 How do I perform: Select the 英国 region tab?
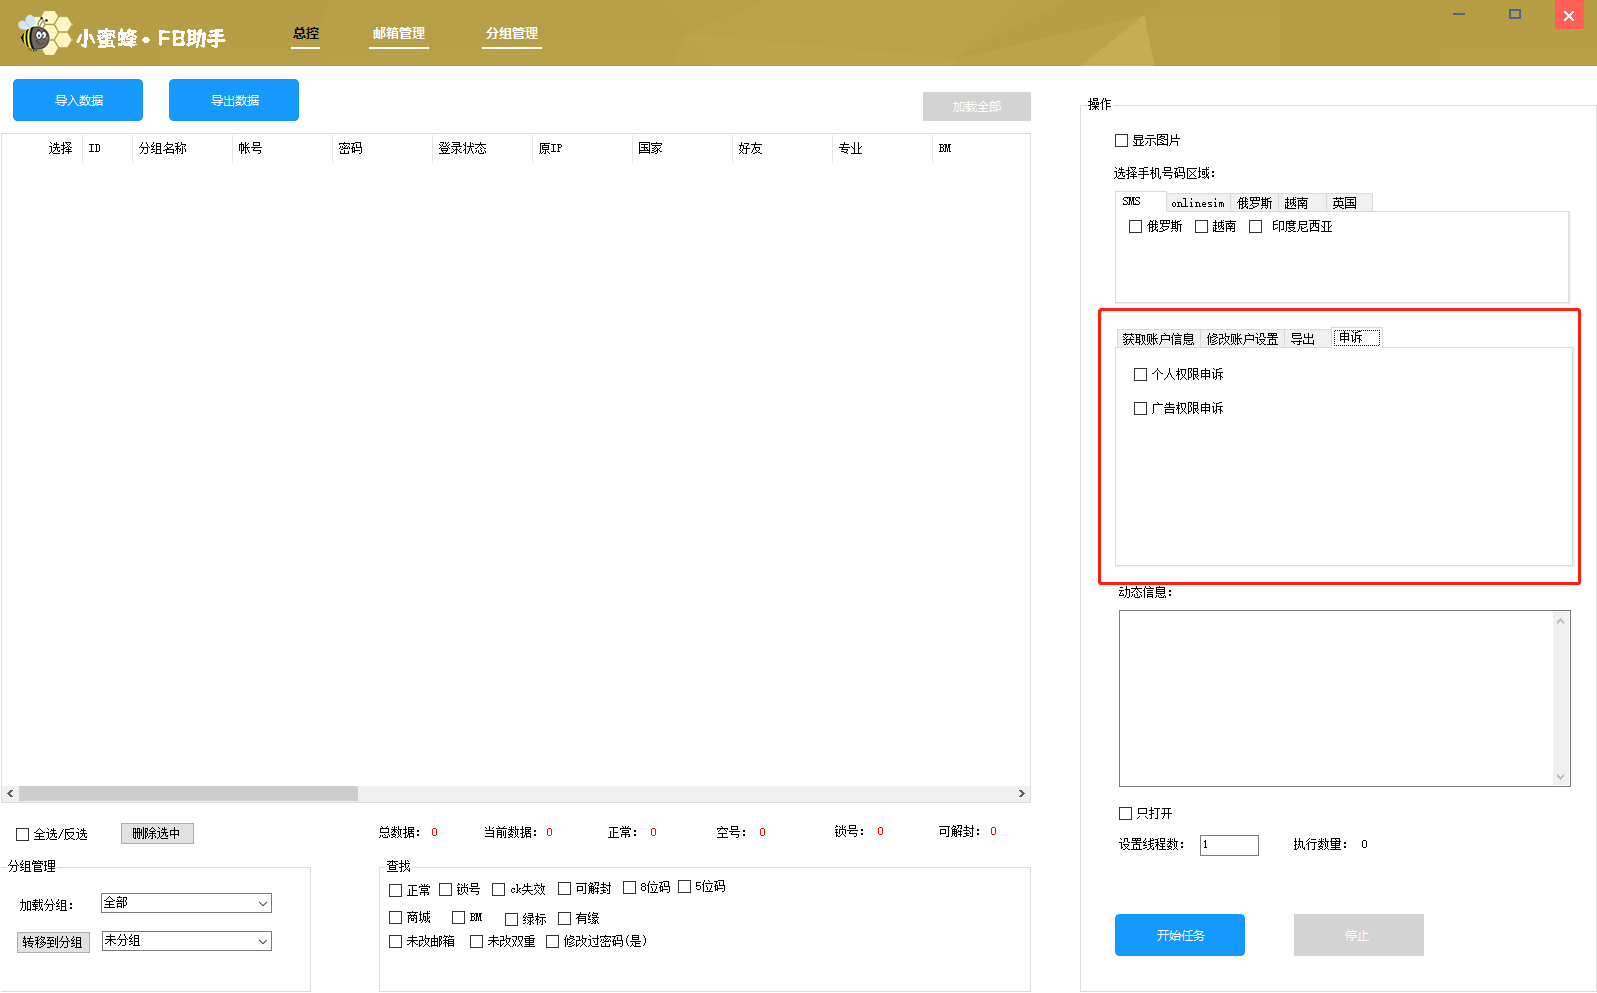(x=1348, y=203)
